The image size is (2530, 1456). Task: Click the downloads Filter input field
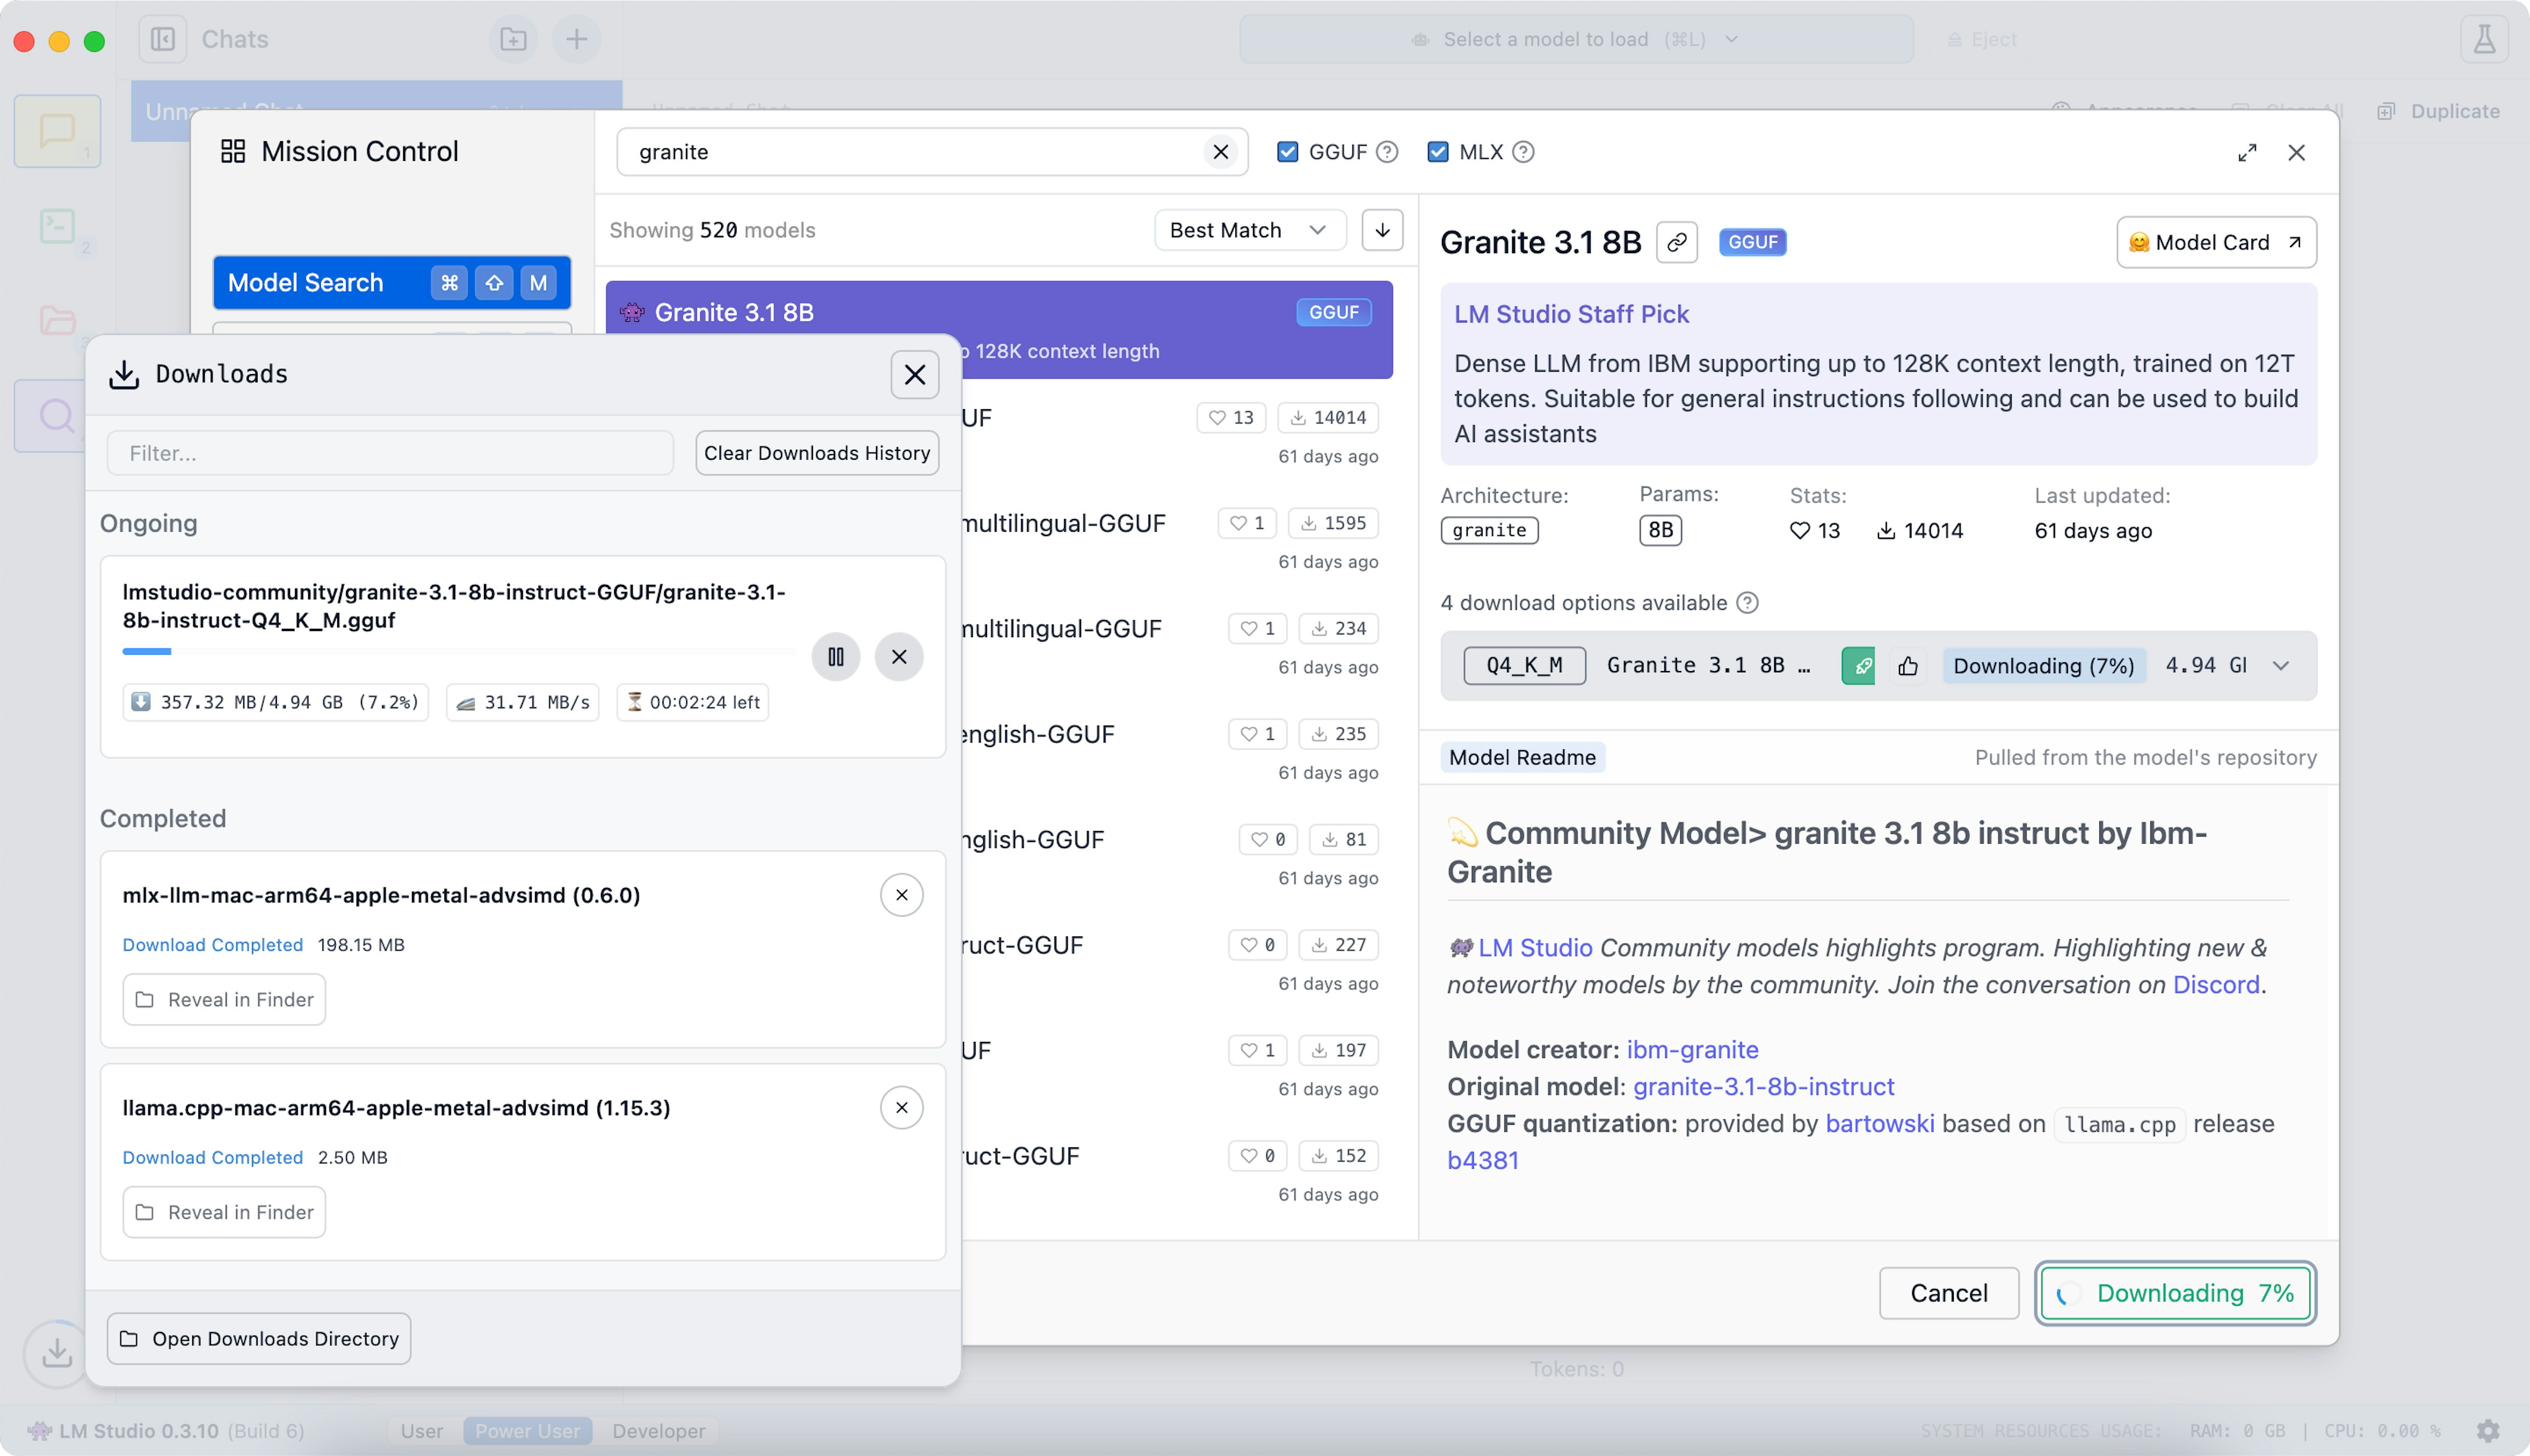click(390, 453)
